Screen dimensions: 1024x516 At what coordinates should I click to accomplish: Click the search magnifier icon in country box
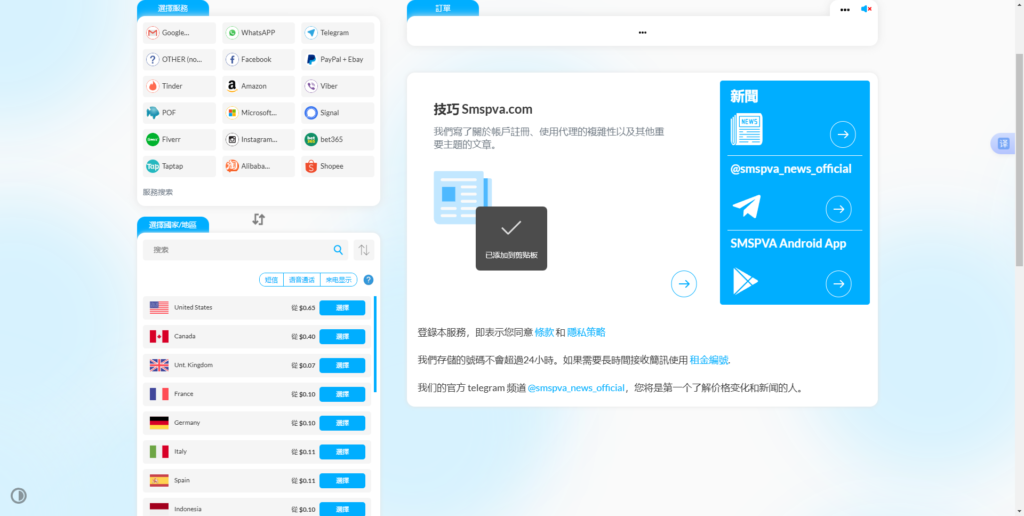[338, 250]
